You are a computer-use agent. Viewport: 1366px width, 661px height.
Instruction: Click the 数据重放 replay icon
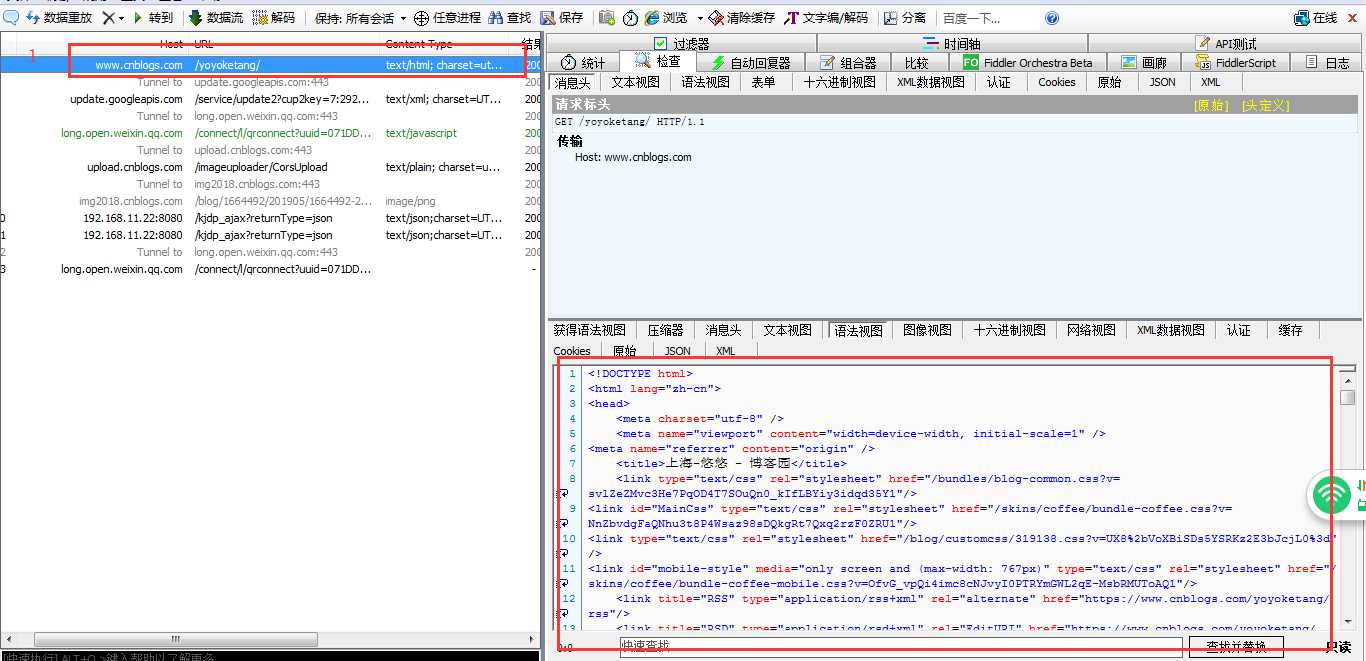[33, 18]
